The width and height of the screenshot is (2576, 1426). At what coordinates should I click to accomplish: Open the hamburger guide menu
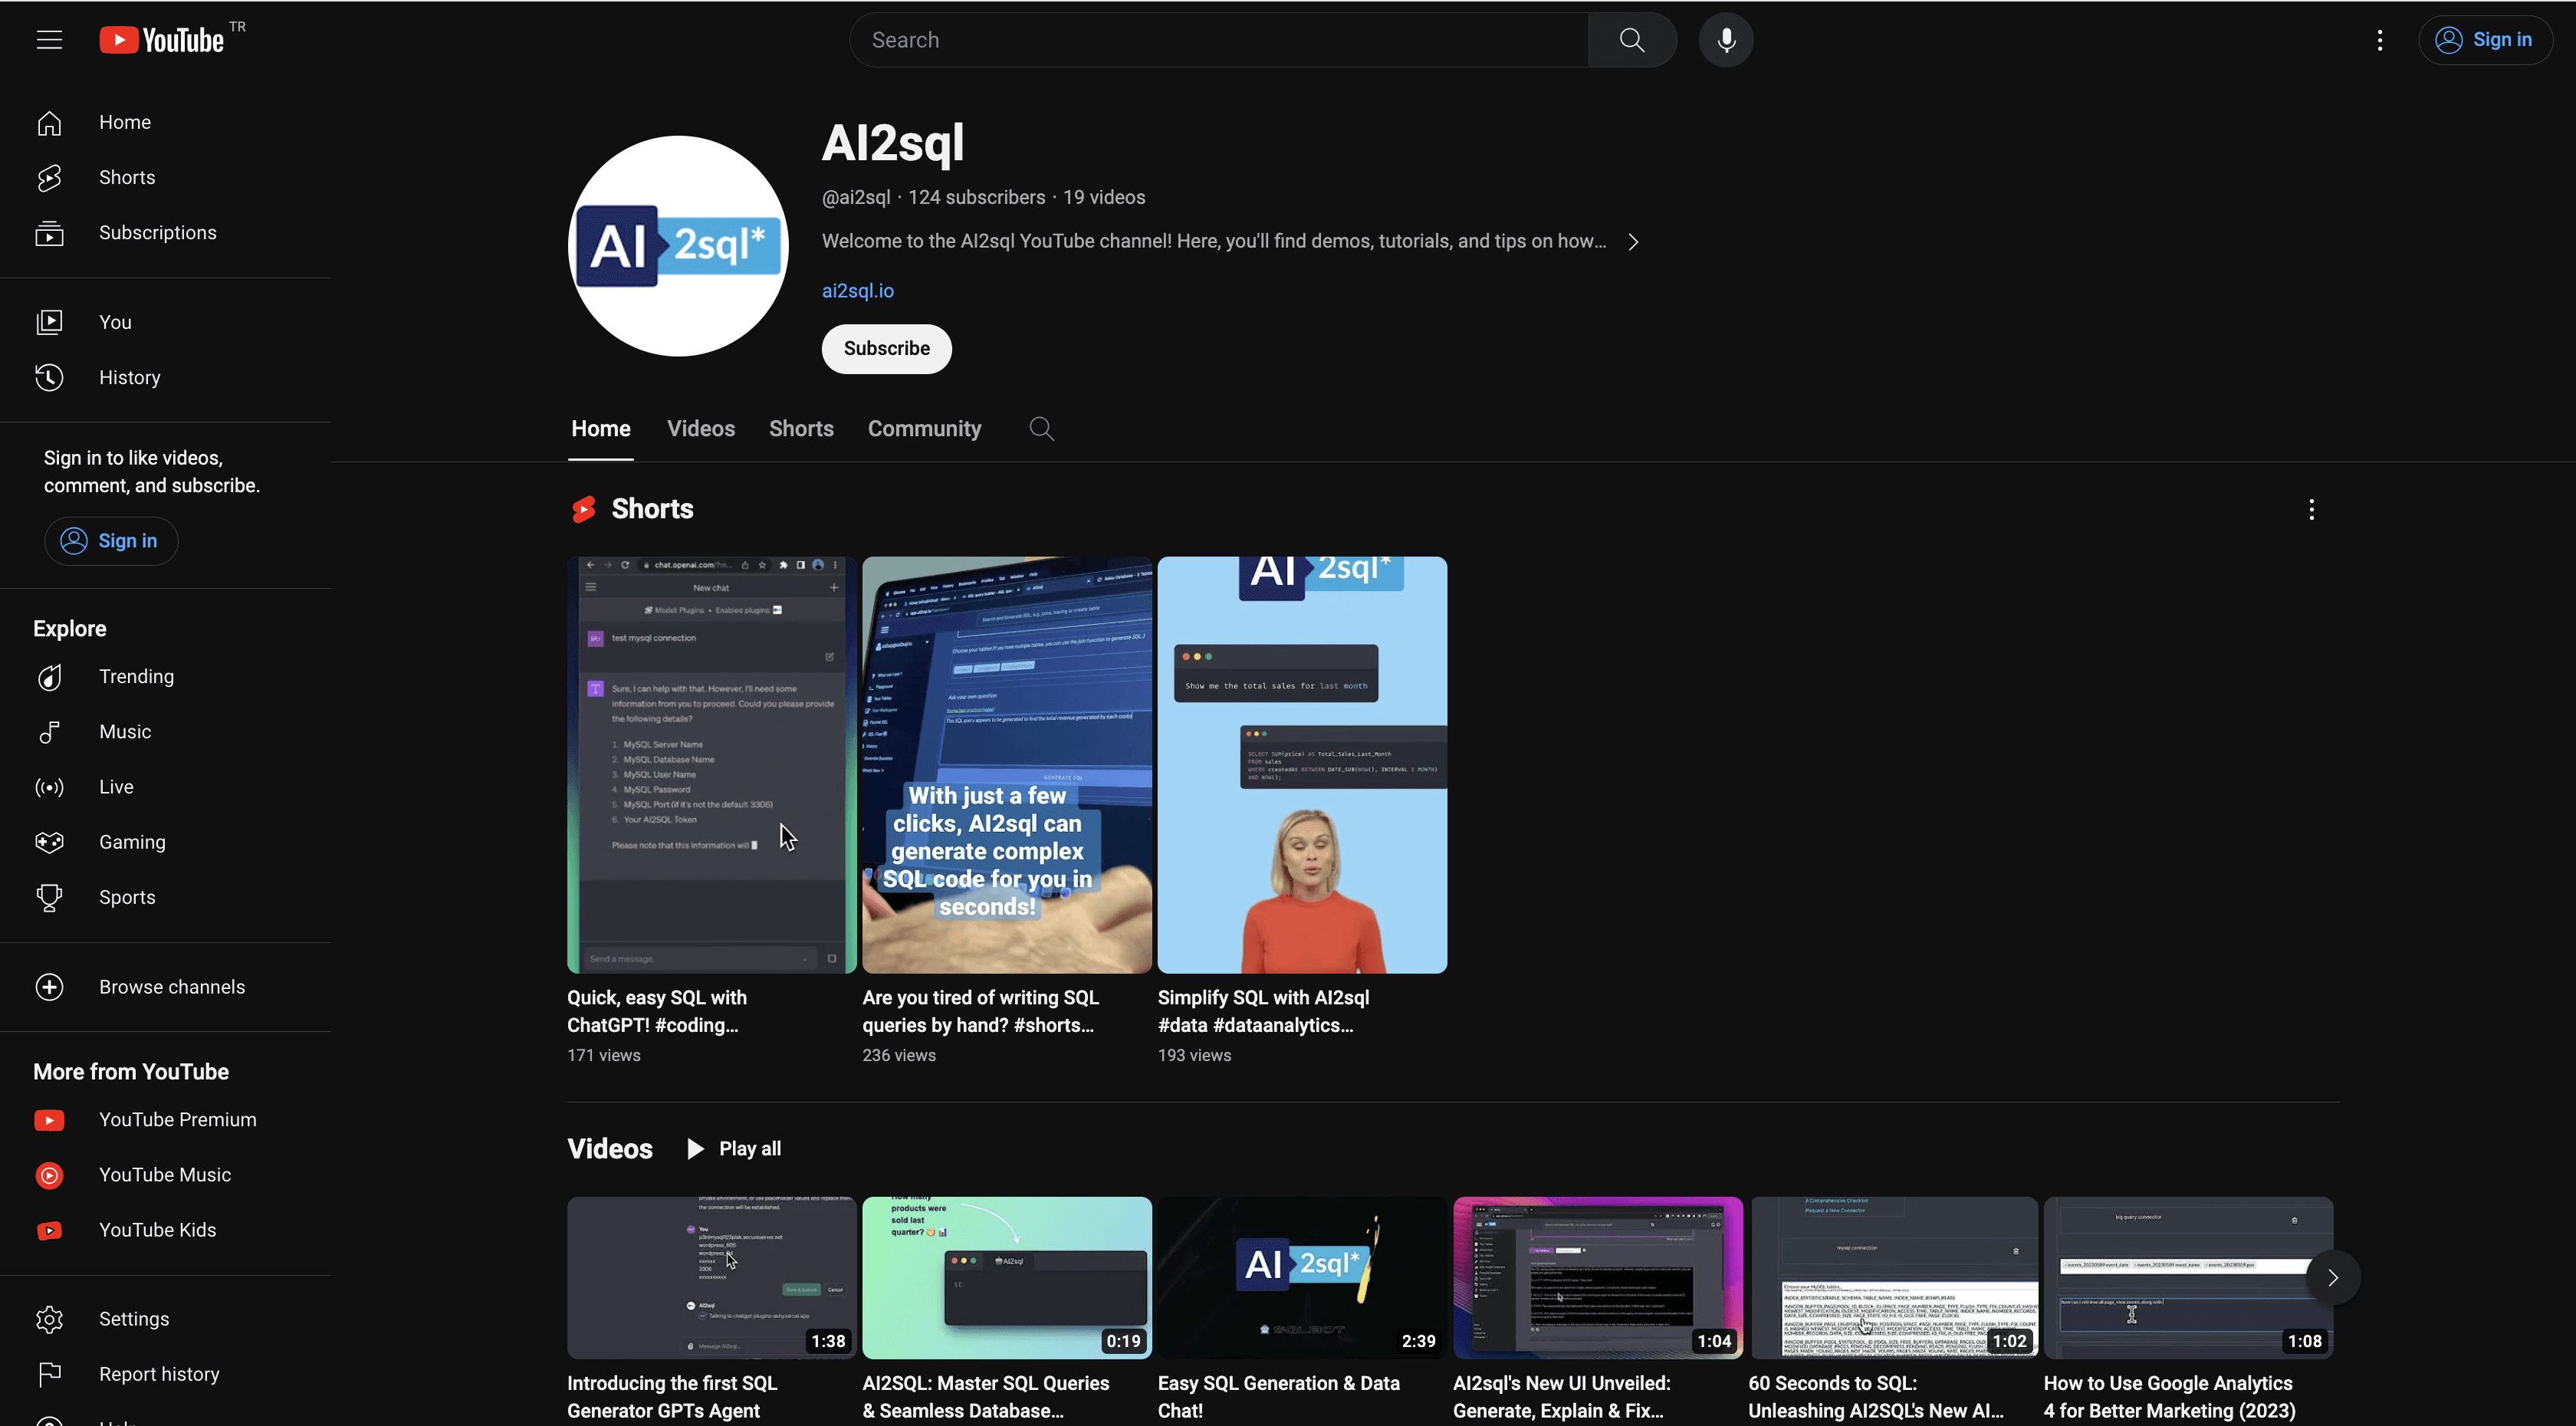[49, 40]
